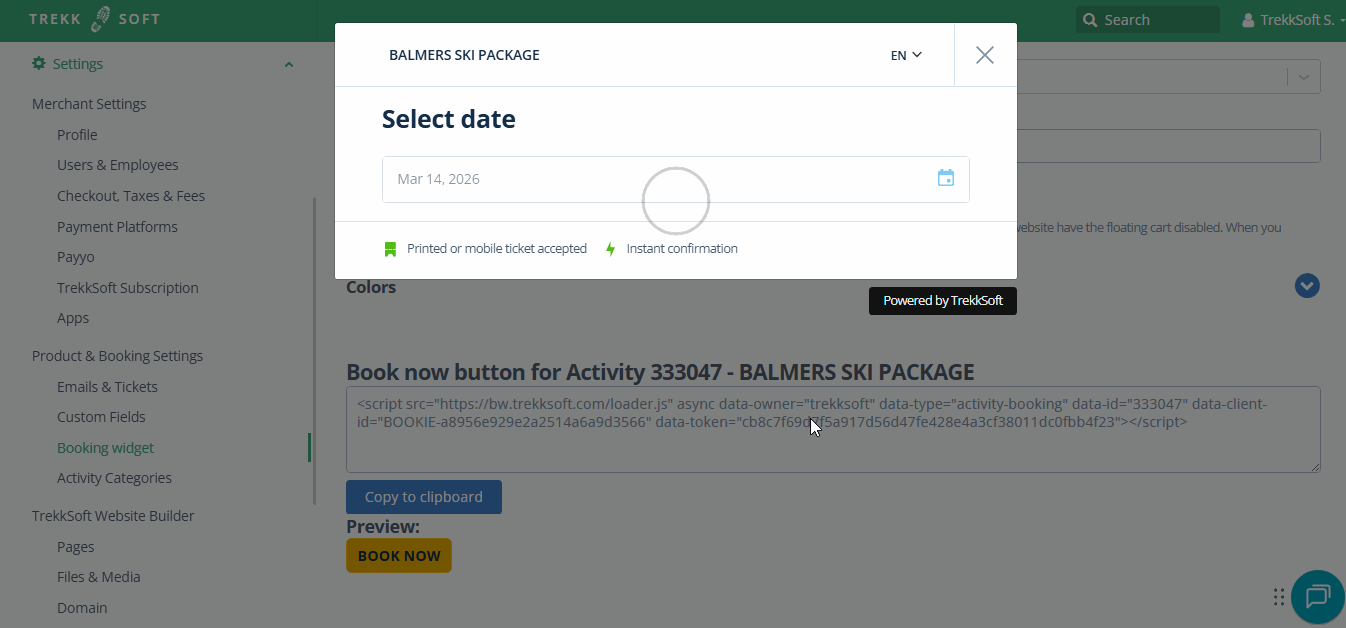Click the Powered by TrekkSoft link
1346x628 pixels.
coord(942,301)
